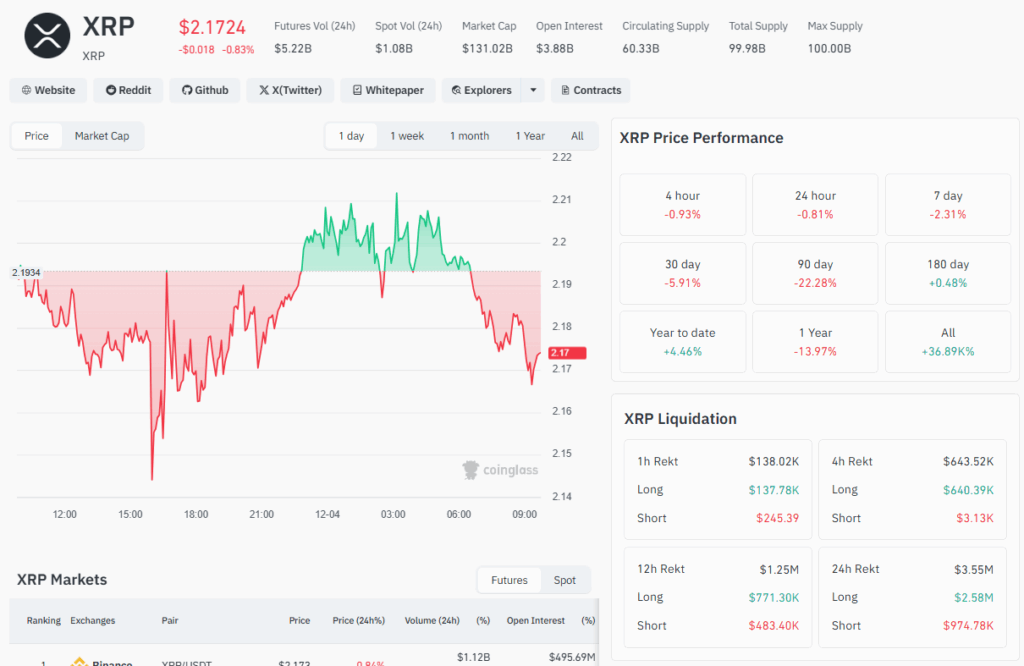Select the All chart range
The image size is (1024, 666).
click(x=577, y=136)
